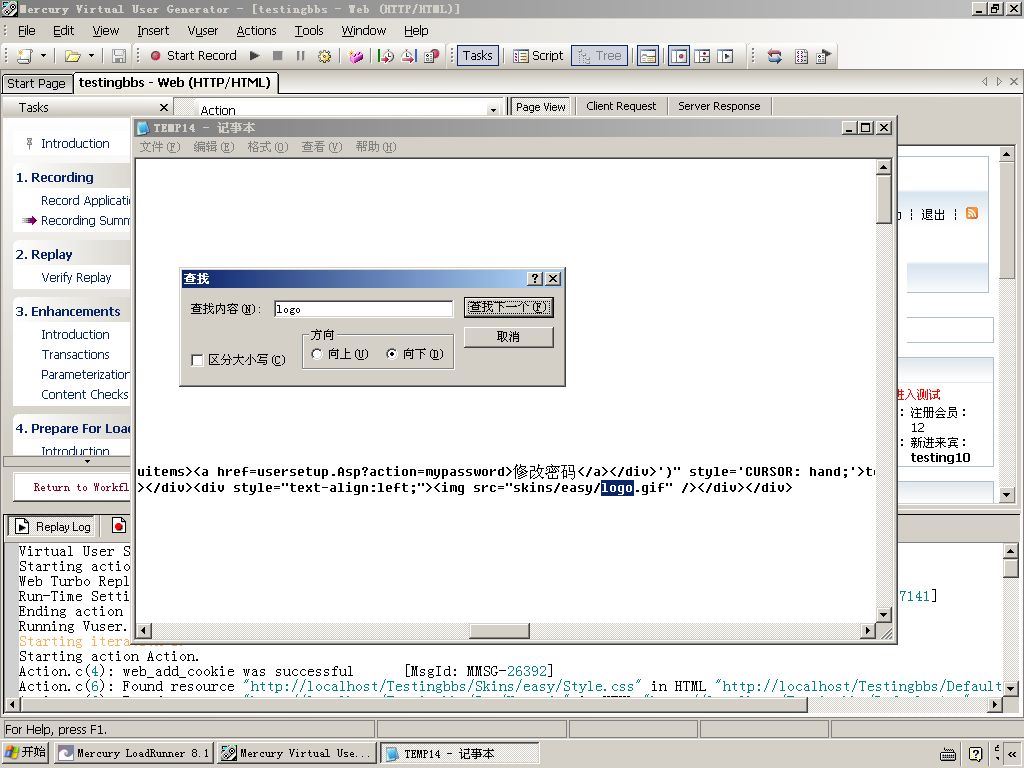Click the Start Transaction clock icon

385,56
